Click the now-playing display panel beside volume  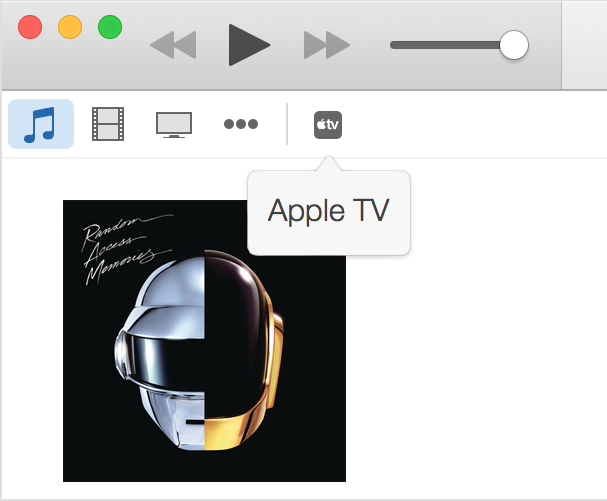tap(584, 45)
